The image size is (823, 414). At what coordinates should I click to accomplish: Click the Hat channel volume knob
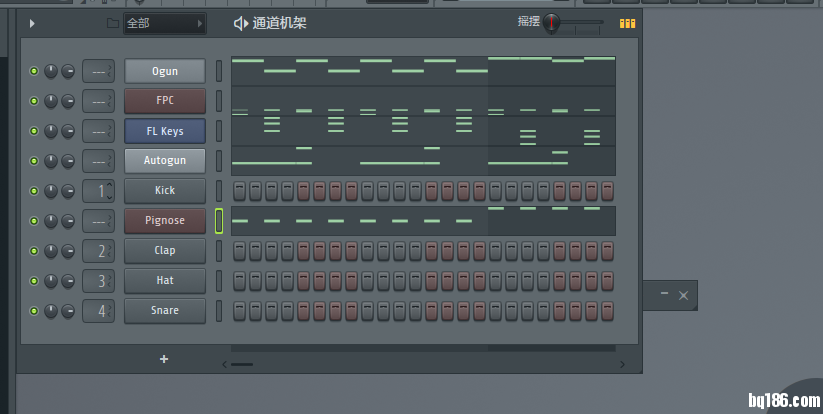pos(68,281)
